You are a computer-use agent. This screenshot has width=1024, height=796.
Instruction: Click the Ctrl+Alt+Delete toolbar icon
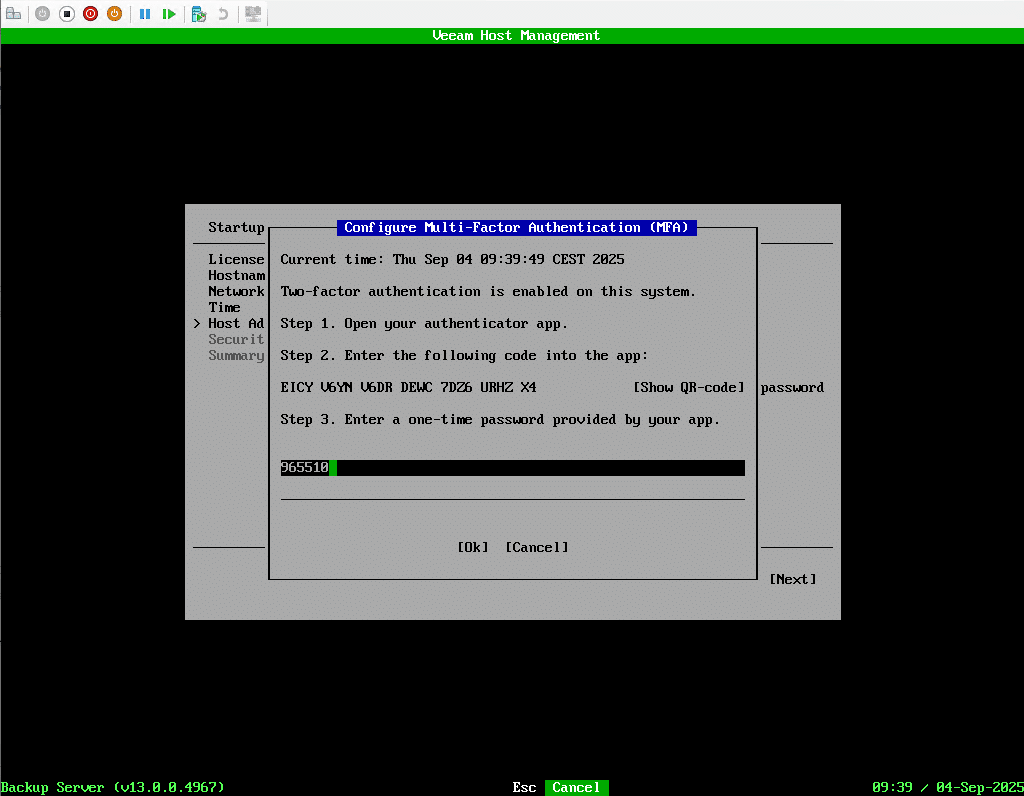pyautogui.click(x=14, y=14)
